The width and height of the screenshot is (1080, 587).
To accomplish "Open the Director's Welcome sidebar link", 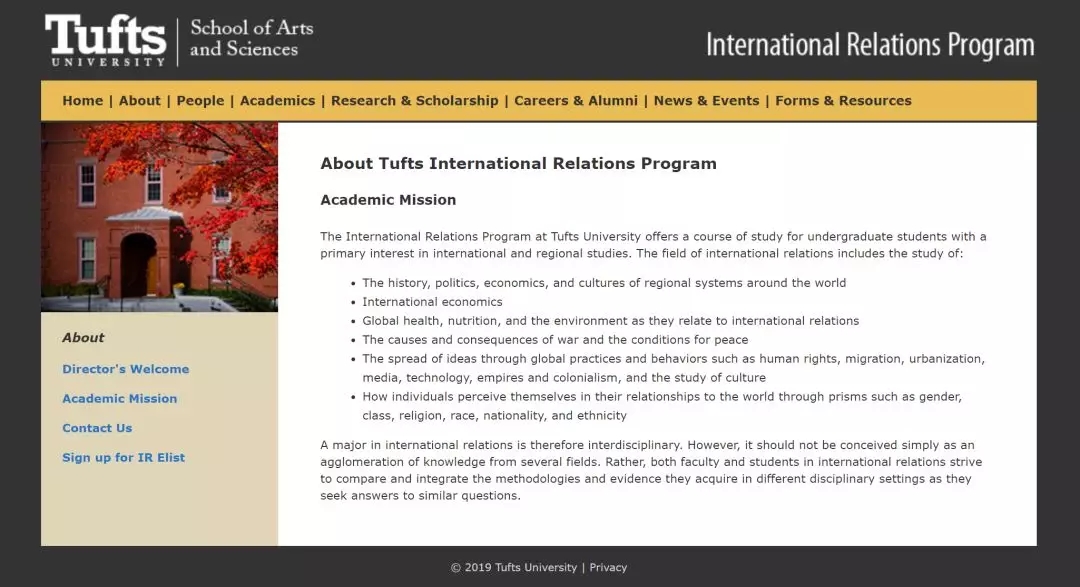I will [125, 369].
